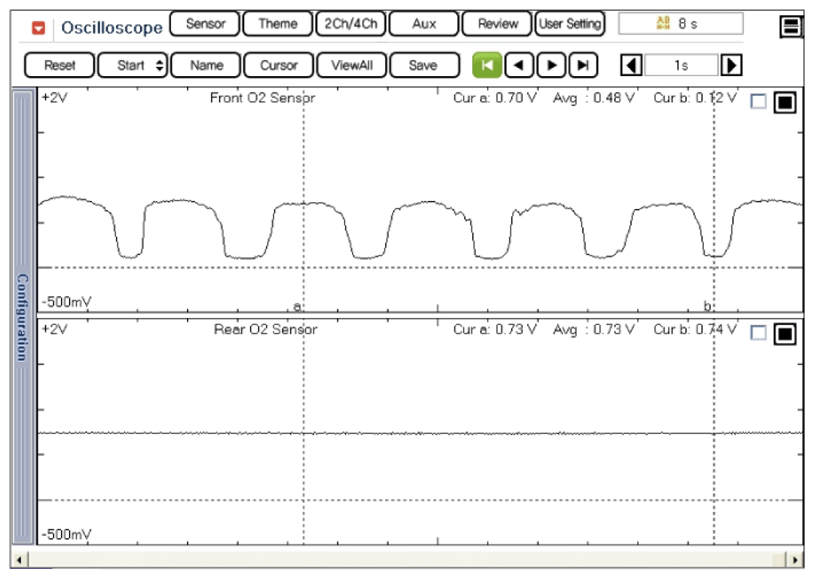
Task: Open the layout icon at top right
Action: click(x=791, y=27)
